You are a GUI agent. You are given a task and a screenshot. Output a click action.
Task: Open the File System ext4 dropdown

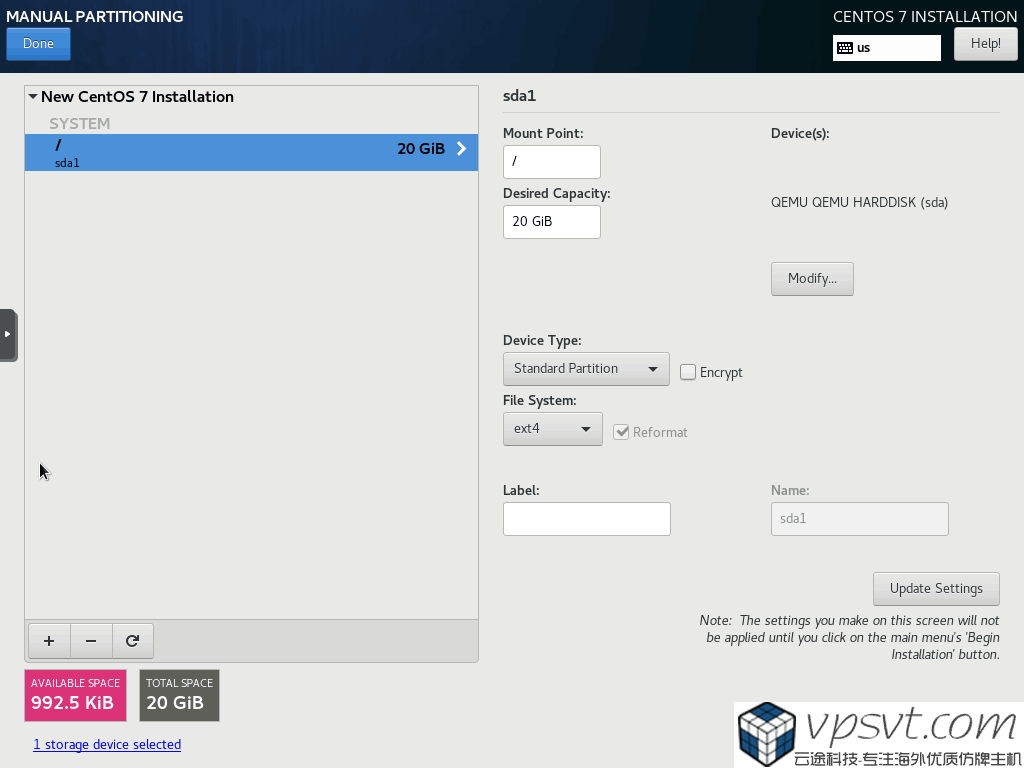click(552, 429)
